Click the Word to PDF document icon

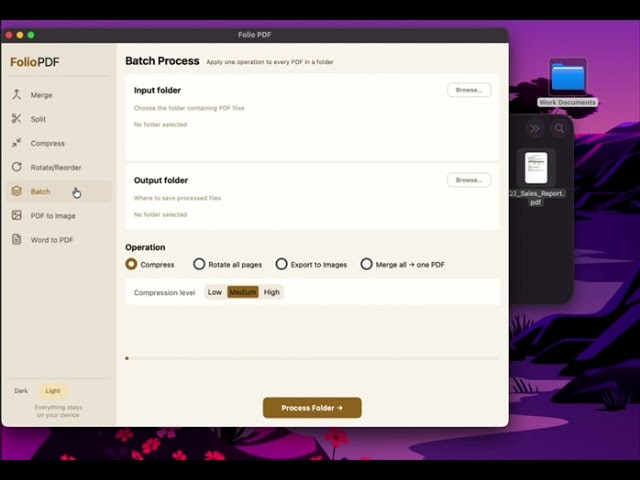point(16,239)
